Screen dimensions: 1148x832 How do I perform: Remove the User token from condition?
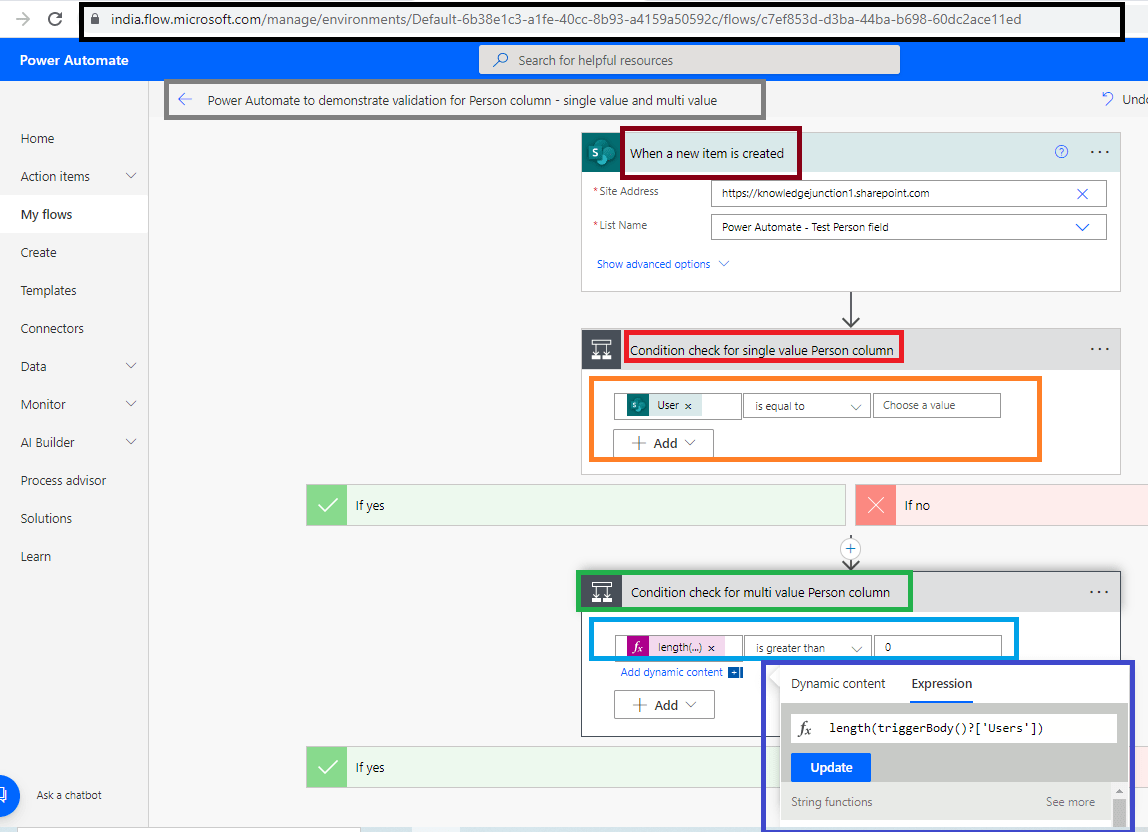coord(688,406)
